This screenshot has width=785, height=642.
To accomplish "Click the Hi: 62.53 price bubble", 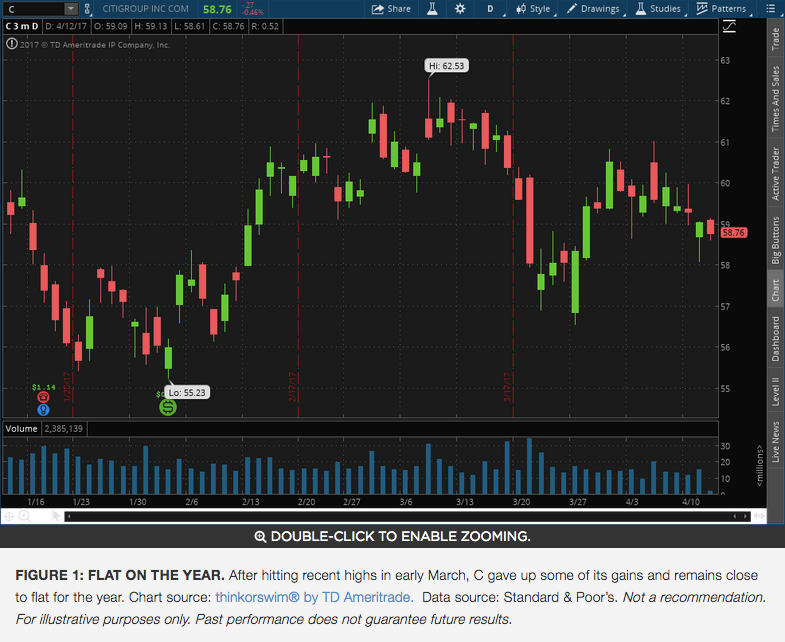I will click(447, 66).
